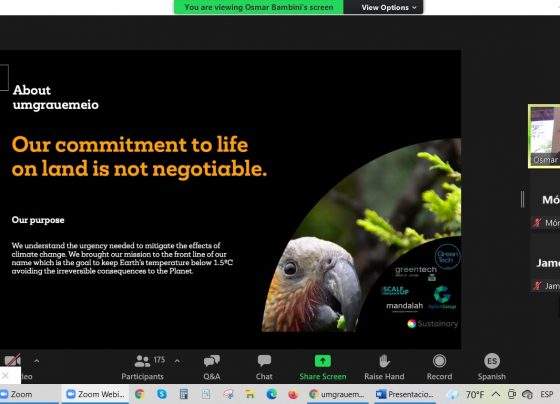Click the parrot photo on the slide

[361, 236]
